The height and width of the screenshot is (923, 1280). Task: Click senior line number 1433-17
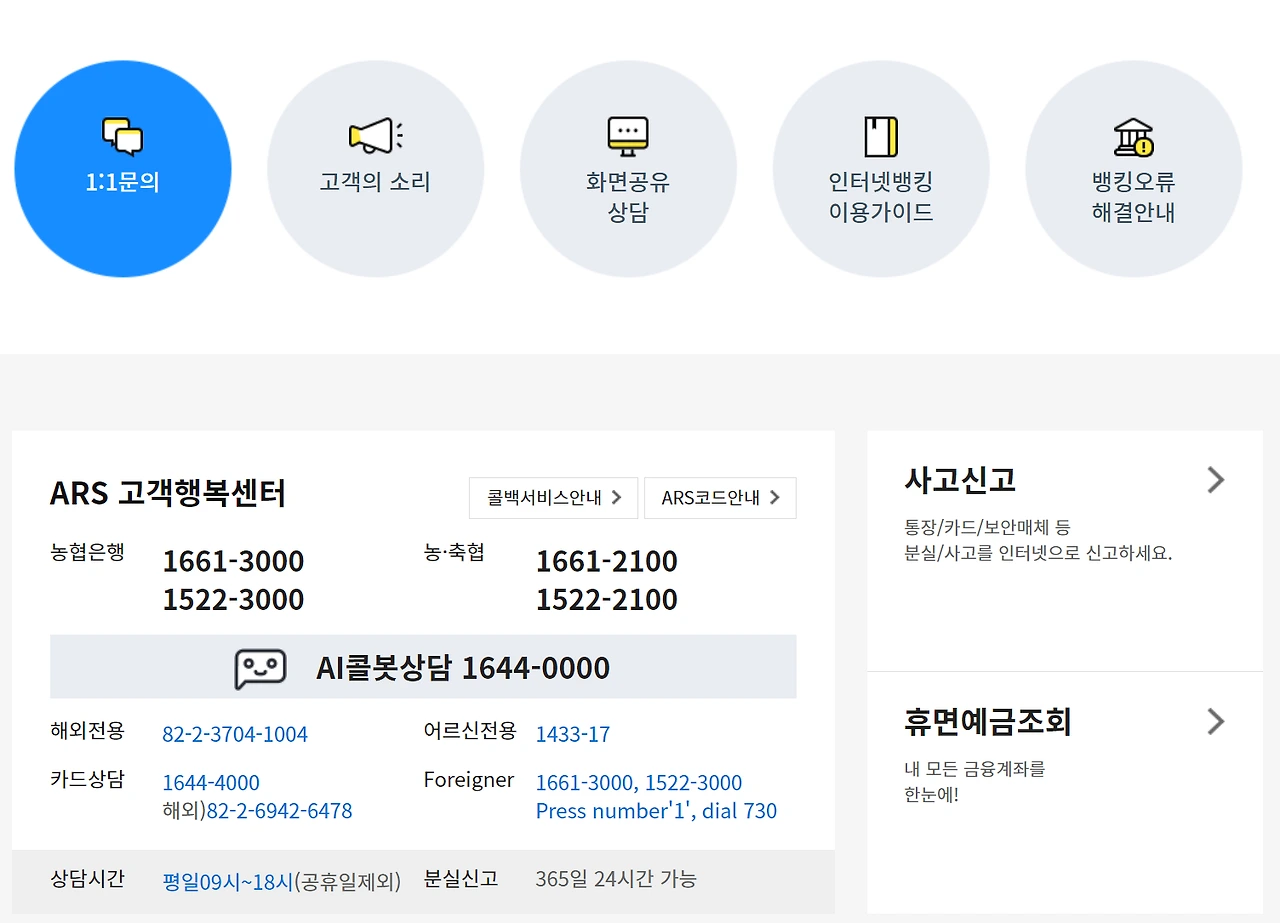(573, 734)
